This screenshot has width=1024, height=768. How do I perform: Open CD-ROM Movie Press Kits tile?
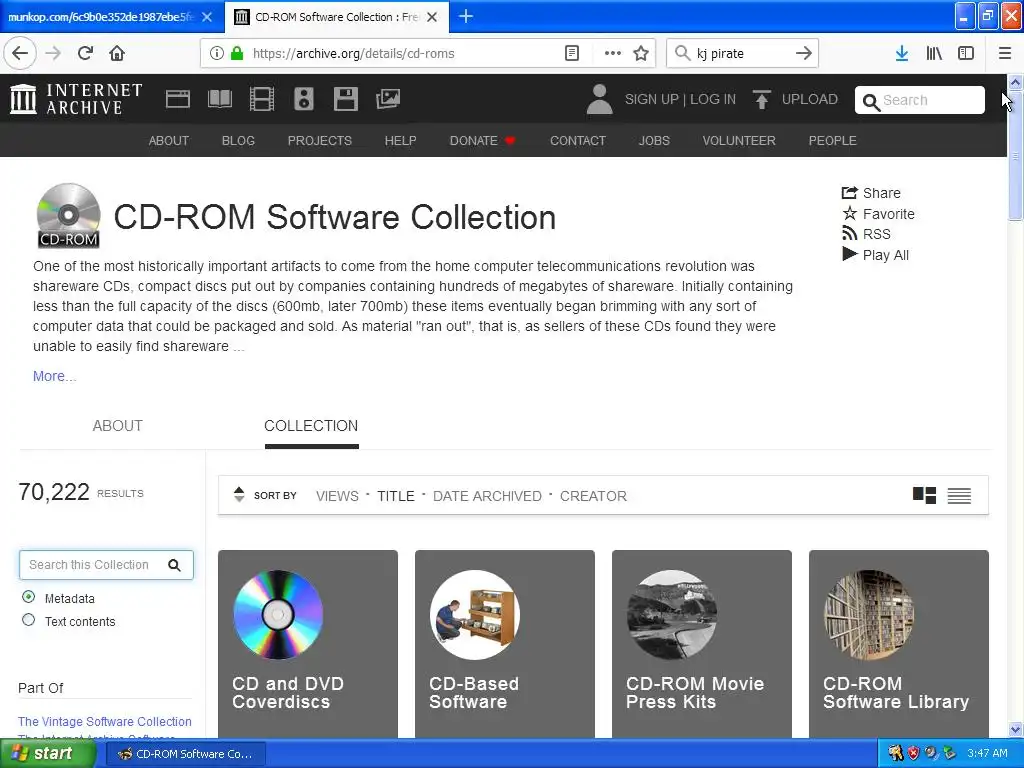tap(702, 644)
